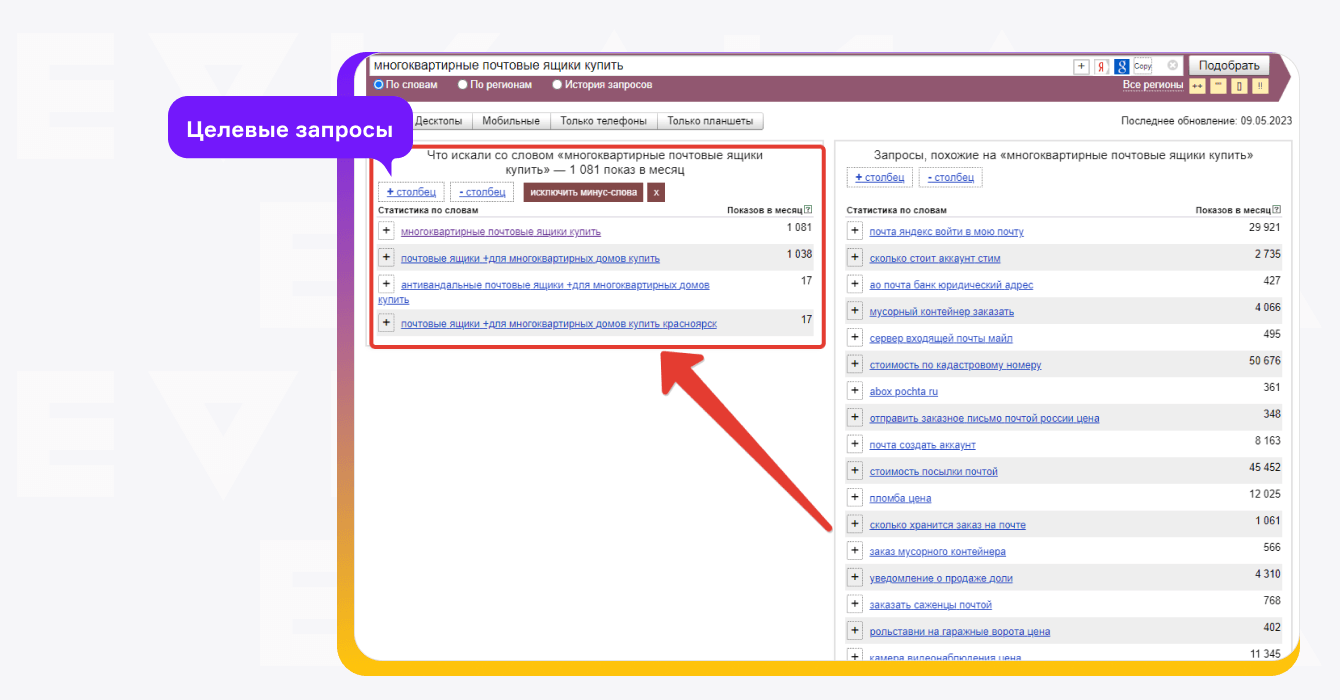Click help icon by left 'Показов в месяц'

click(x=808, y=210)
